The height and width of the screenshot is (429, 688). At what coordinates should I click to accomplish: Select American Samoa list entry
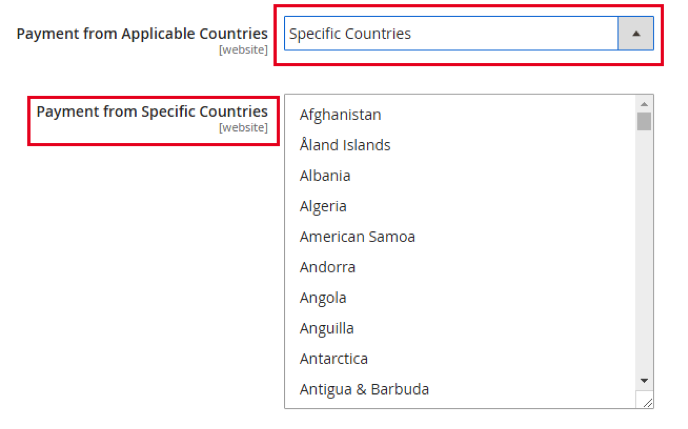(x=357, y=237)
